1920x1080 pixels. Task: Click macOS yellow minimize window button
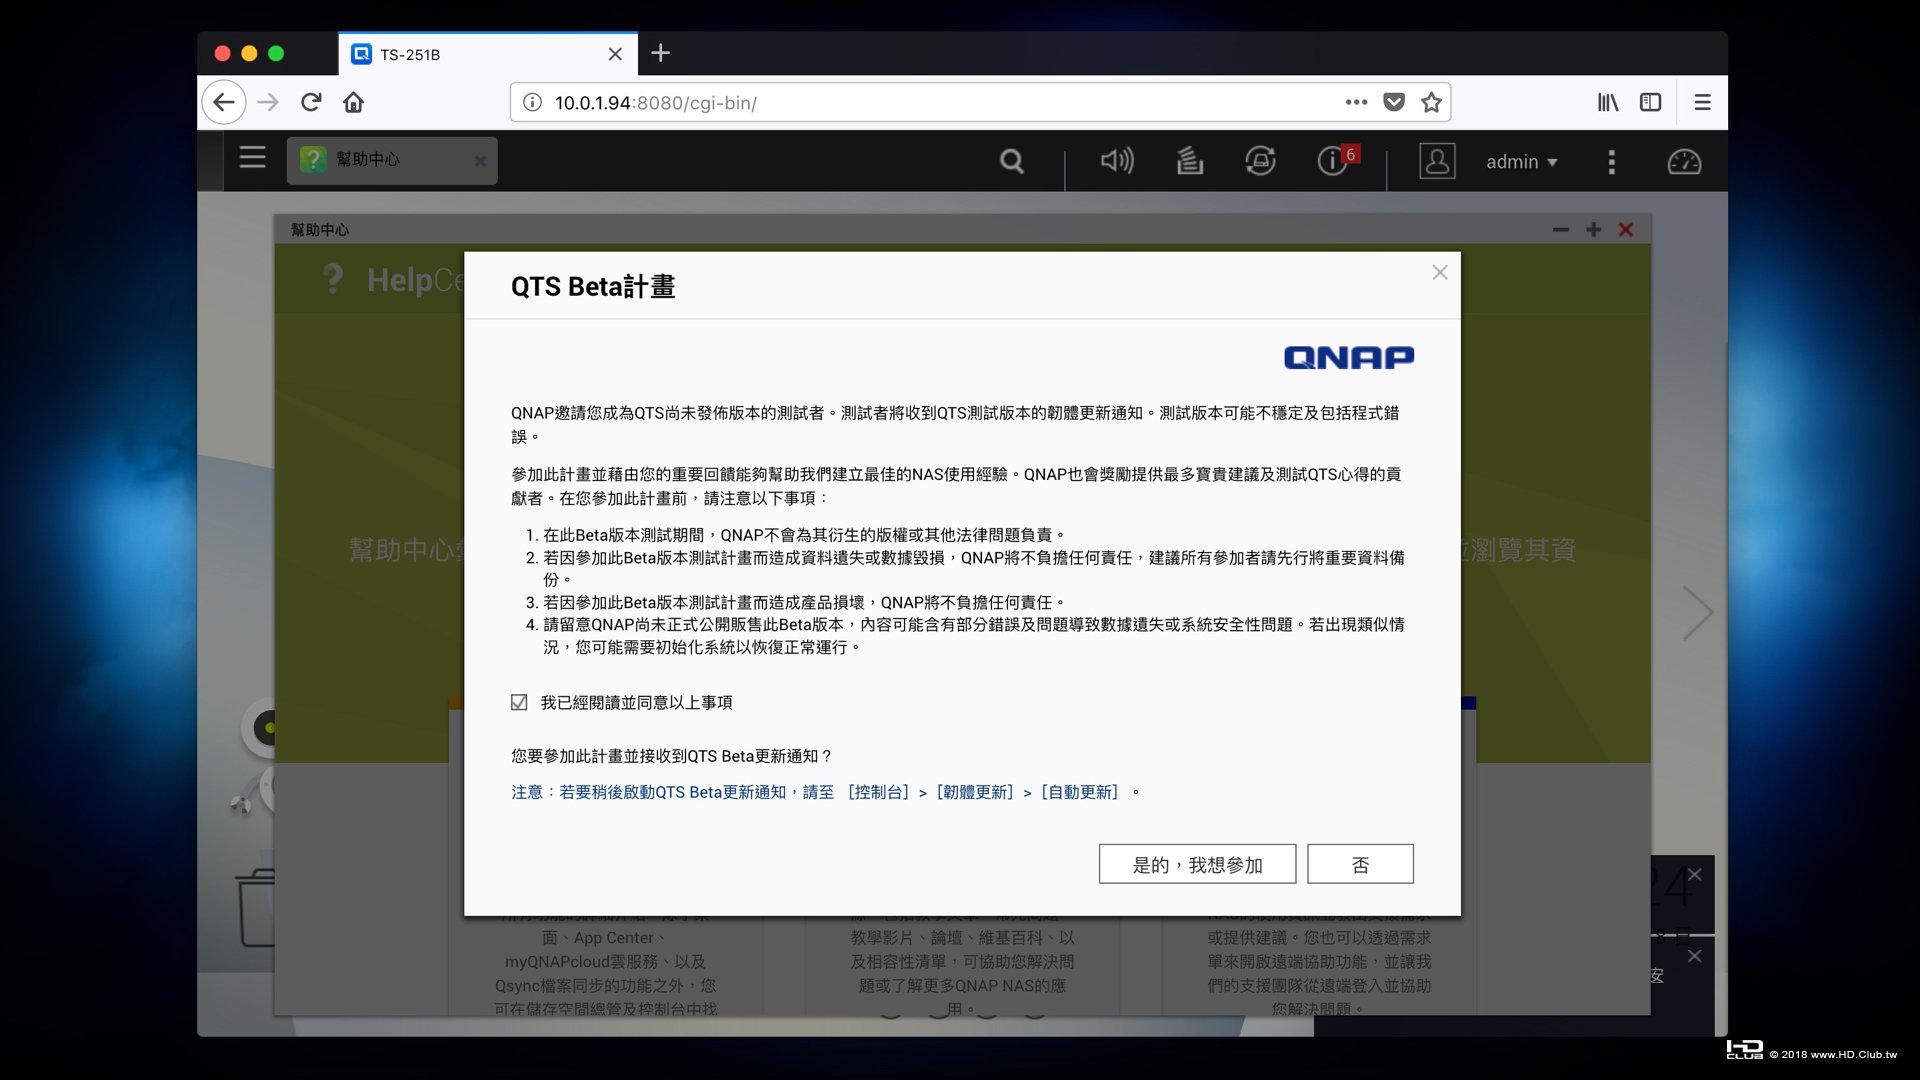(x=249, y=53)
